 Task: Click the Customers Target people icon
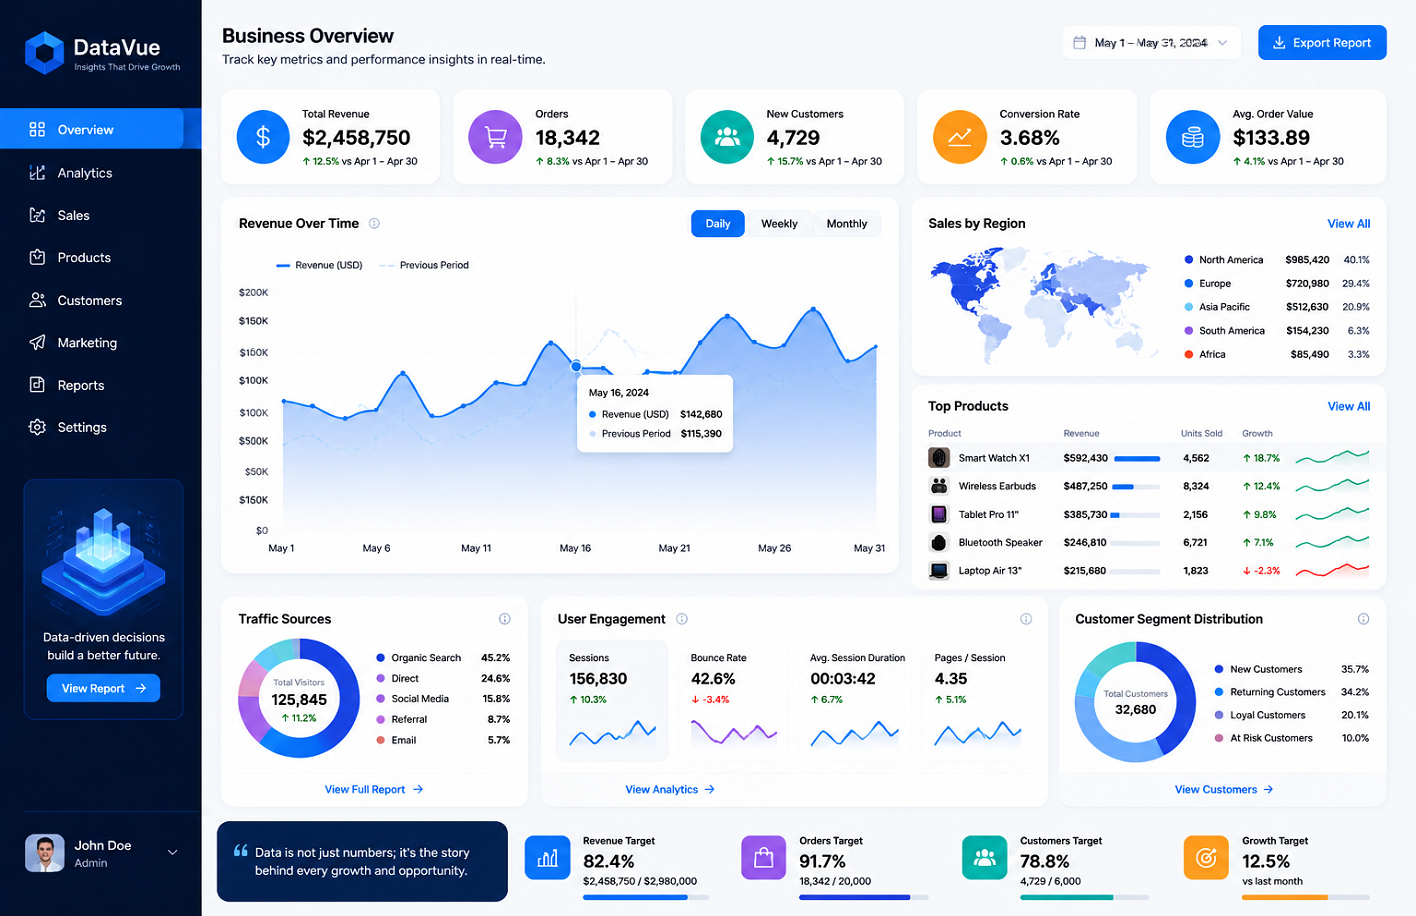[984, 858]
